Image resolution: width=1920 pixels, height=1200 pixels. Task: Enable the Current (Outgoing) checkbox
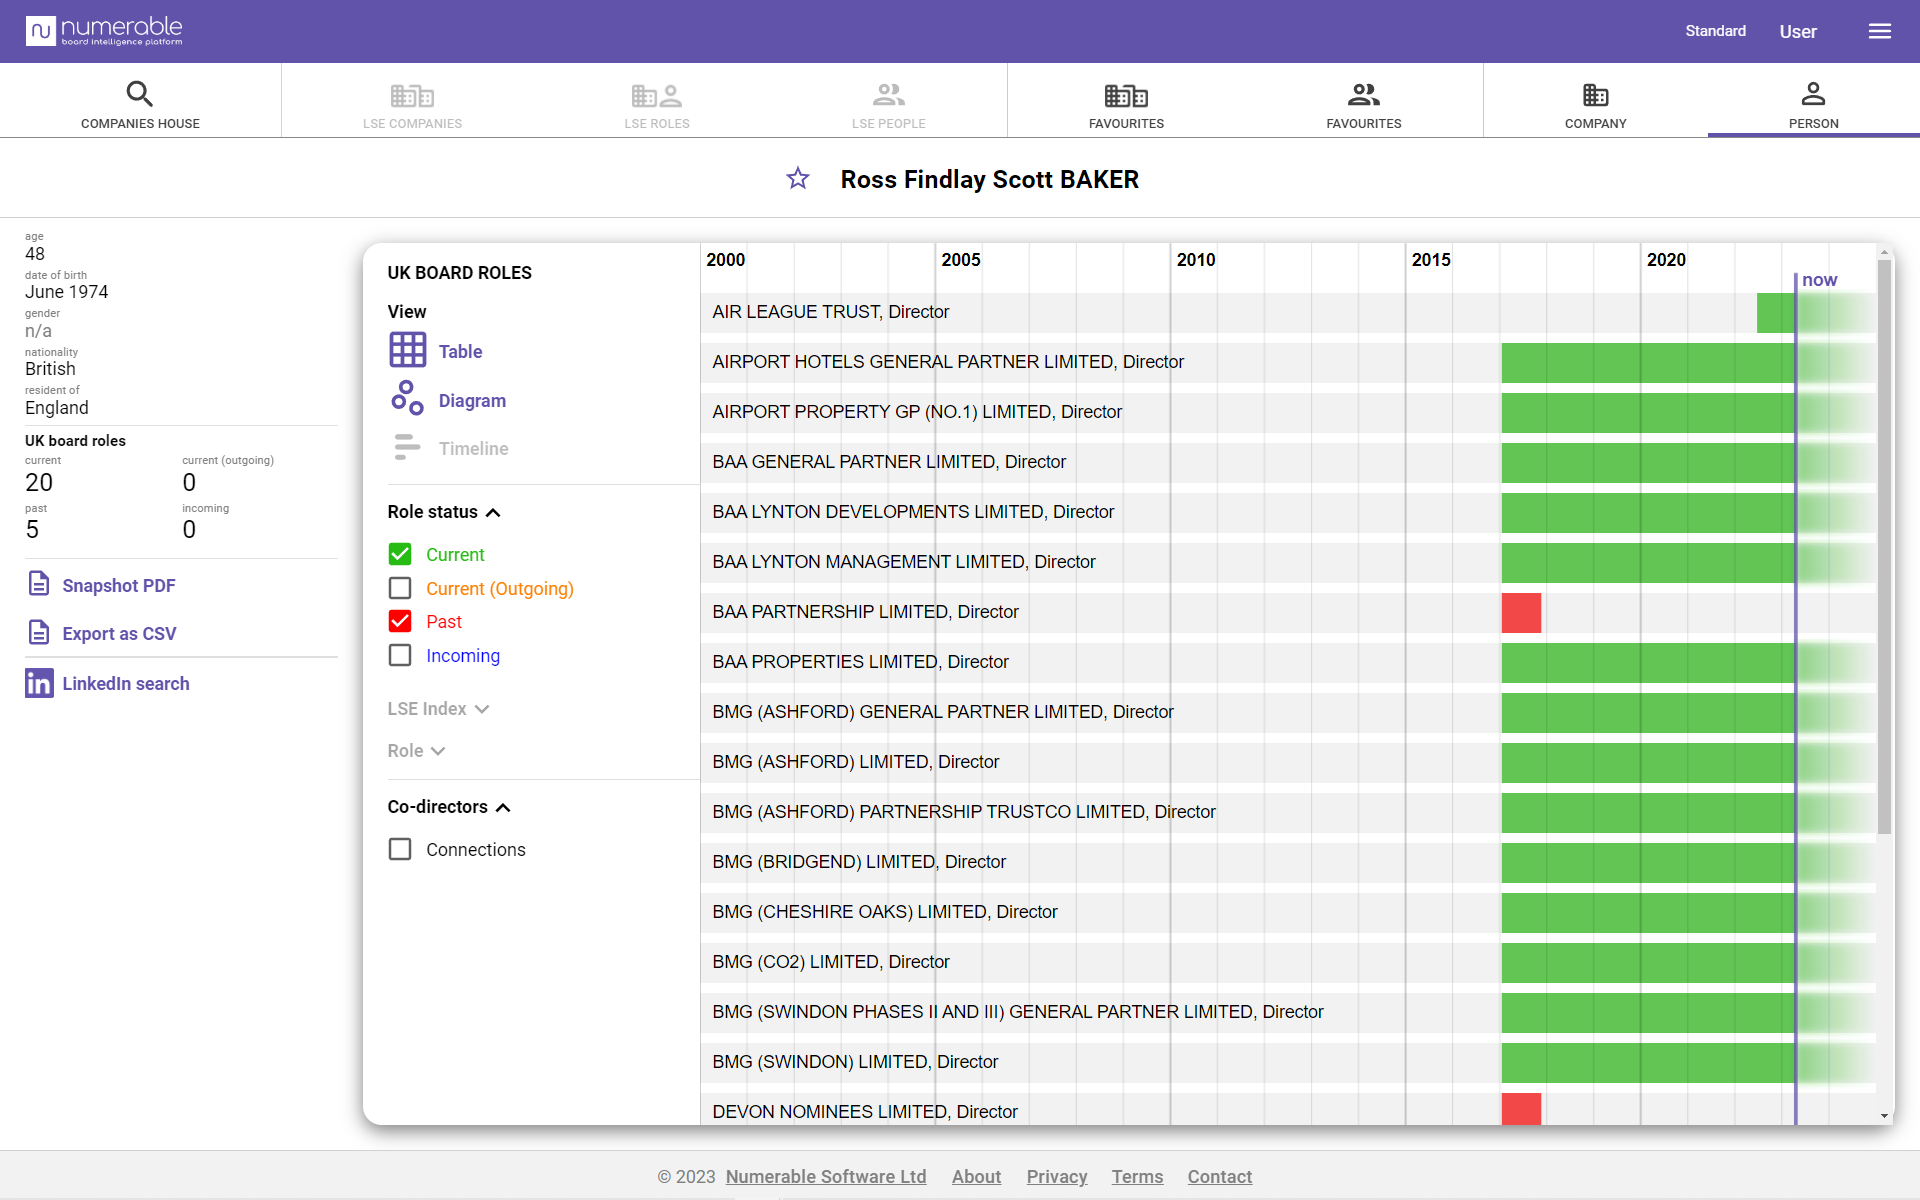(400, 588)
